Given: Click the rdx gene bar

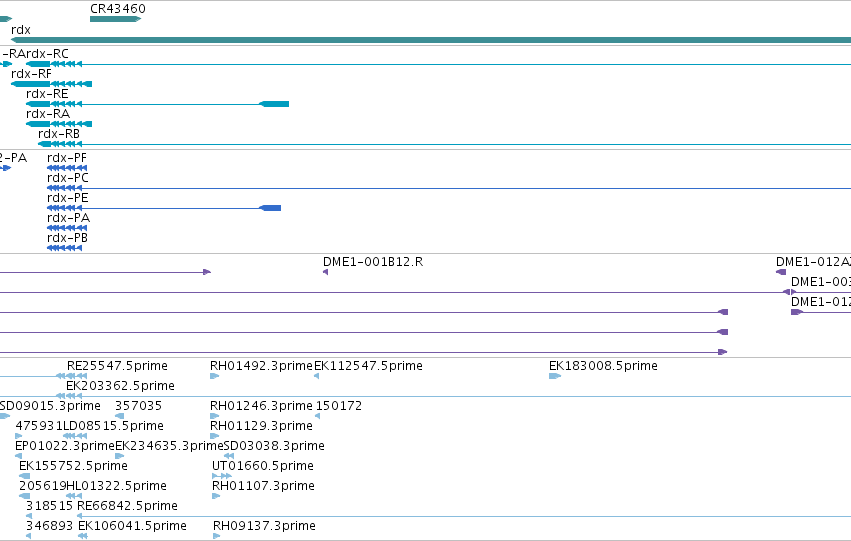Looking at the screenshot, I should click(x=431, y=40).
